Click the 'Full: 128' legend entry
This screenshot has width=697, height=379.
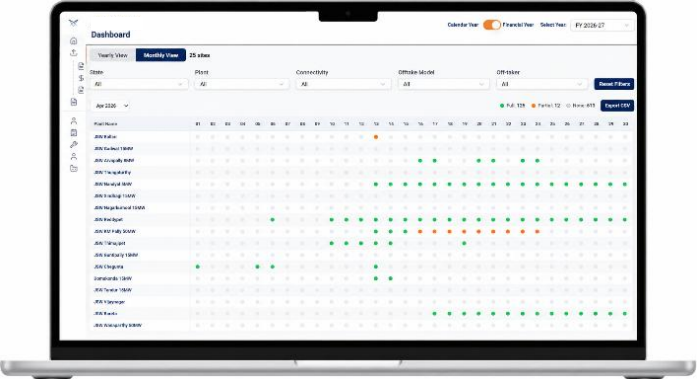pos(512,106)
